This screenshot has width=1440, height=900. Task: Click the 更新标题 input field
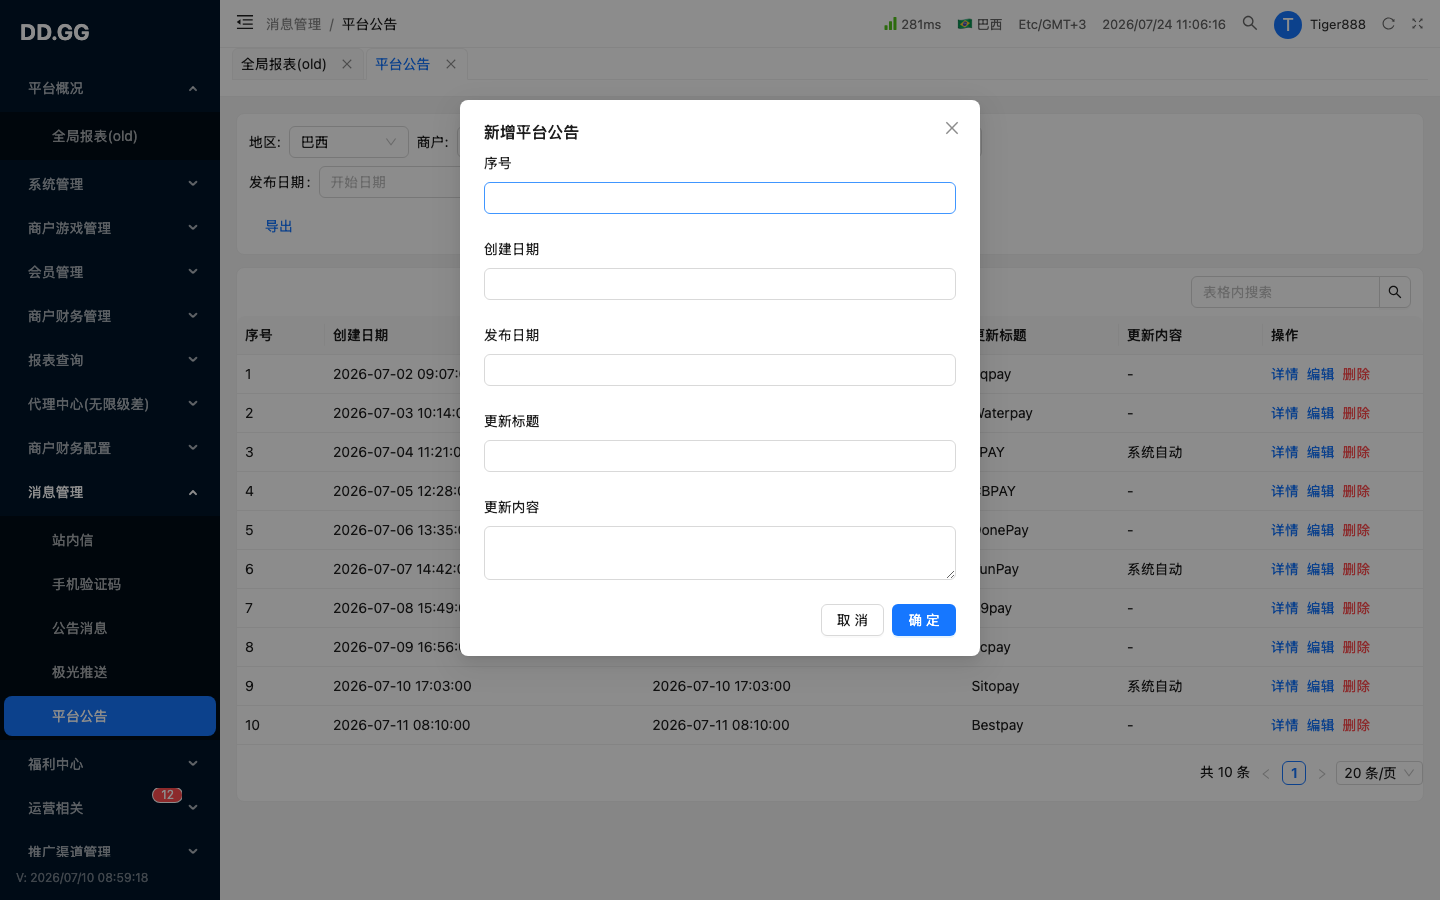point(720,456)
